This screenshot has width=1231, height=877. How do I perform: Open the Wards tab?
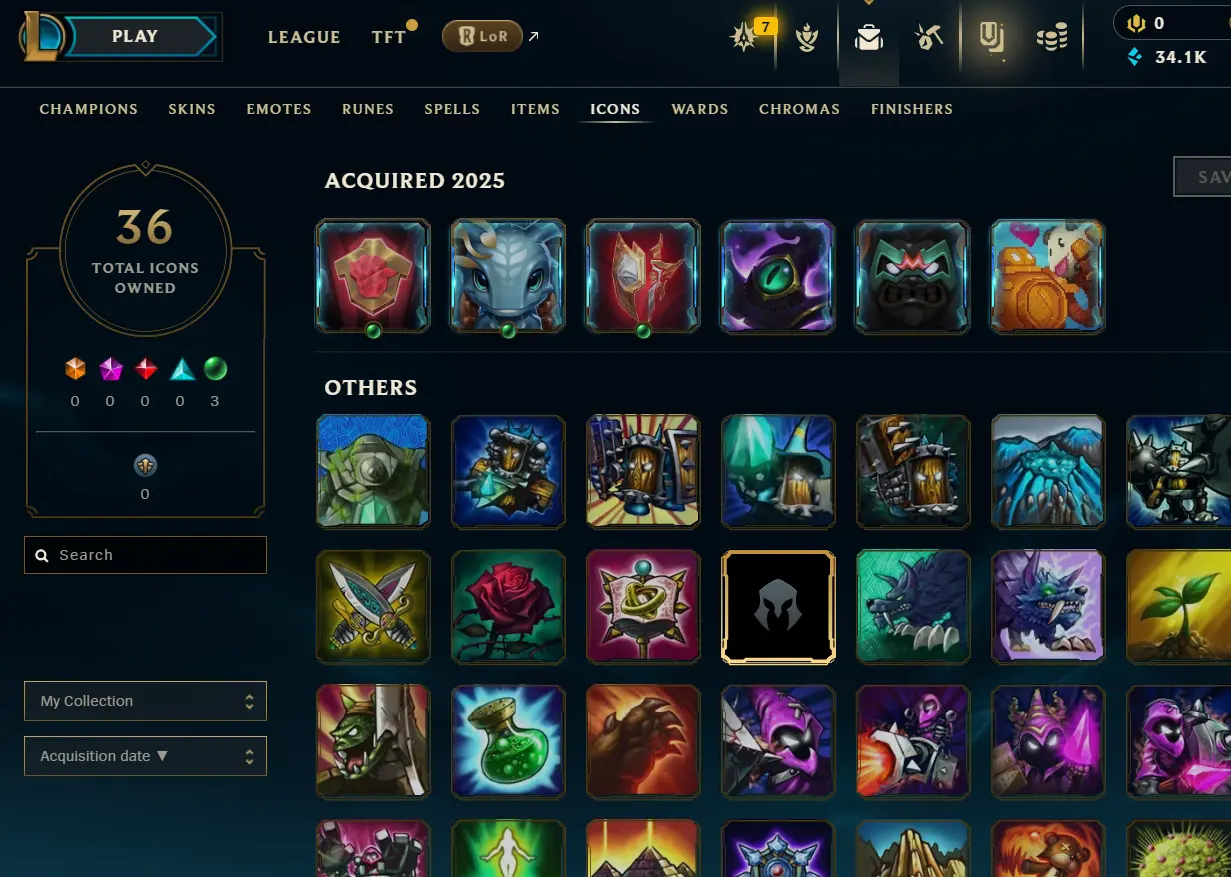(x=700, y=109)
